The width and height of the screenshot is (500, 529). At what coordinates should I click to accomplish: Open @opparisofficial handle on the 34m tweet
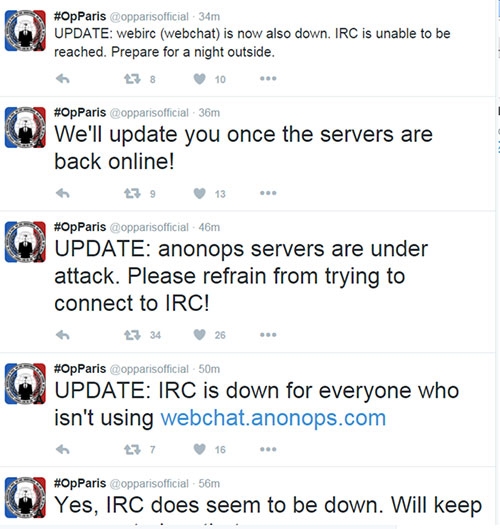tap(149, 17)
